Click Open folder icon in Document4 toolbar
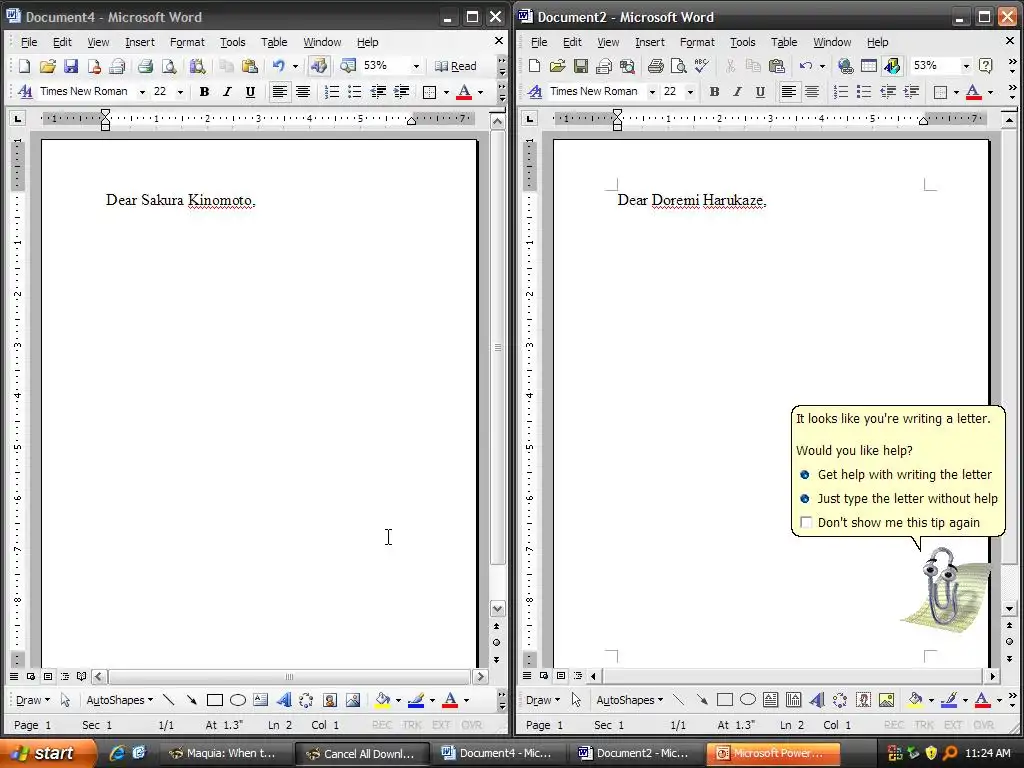Viewport: 1024px width, 768px height. point(48,66)
